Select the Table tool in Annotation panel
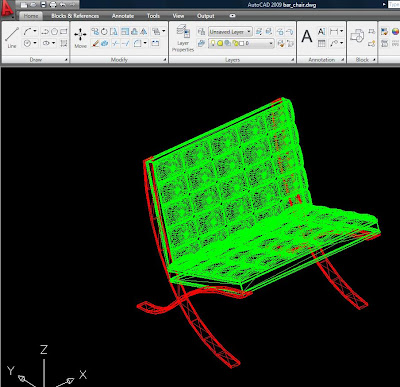 point(321,43)
